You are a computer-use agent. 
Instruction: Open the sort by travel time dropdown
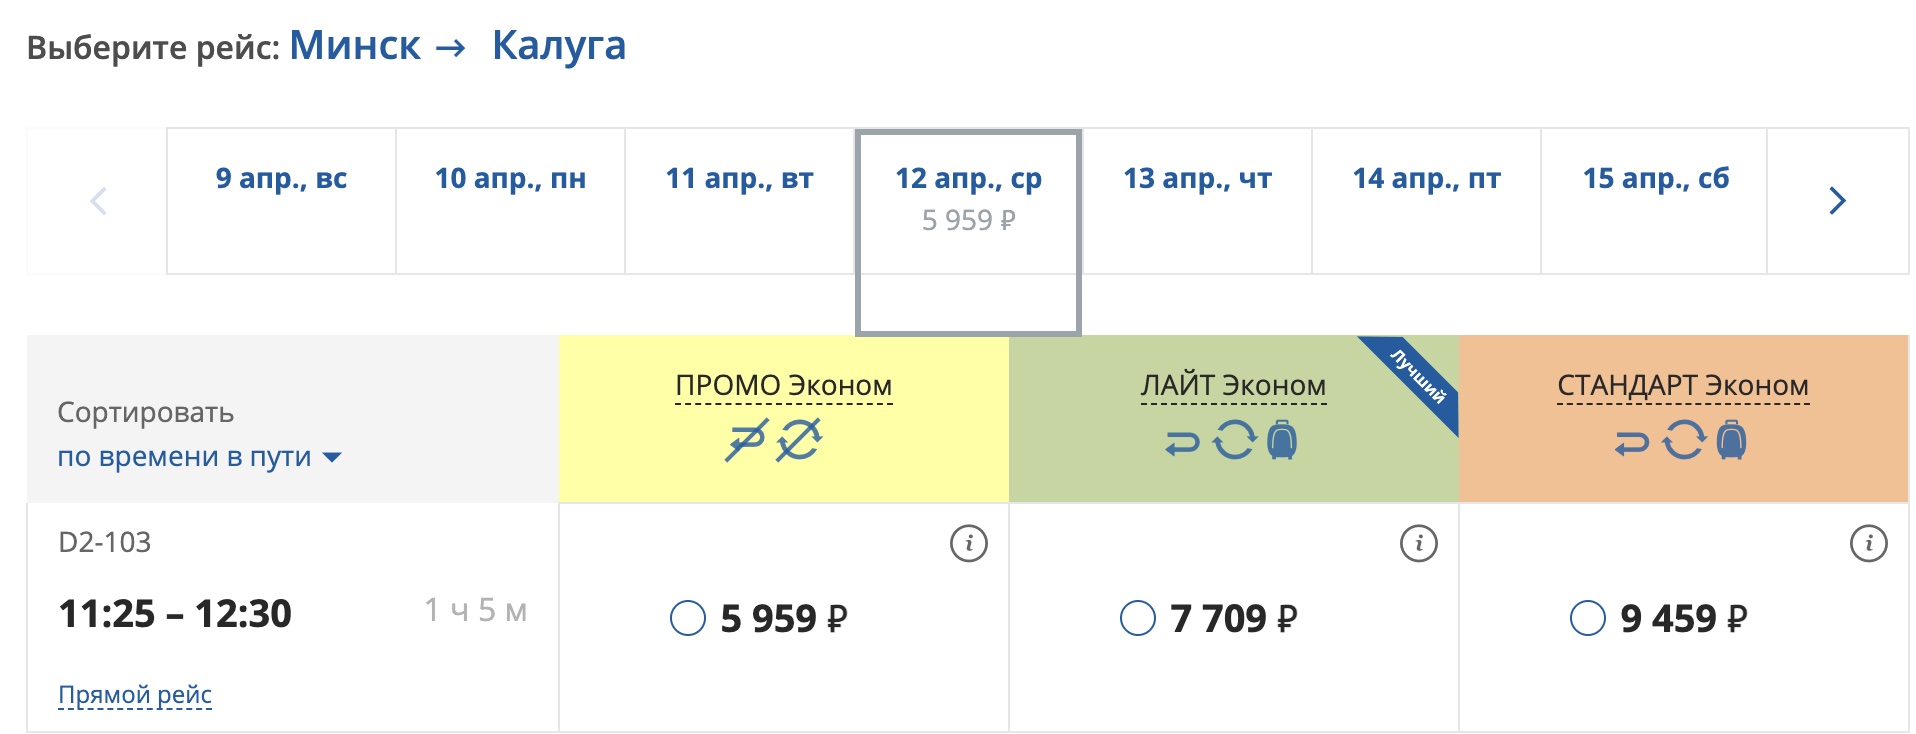click(x=199, y=457)
